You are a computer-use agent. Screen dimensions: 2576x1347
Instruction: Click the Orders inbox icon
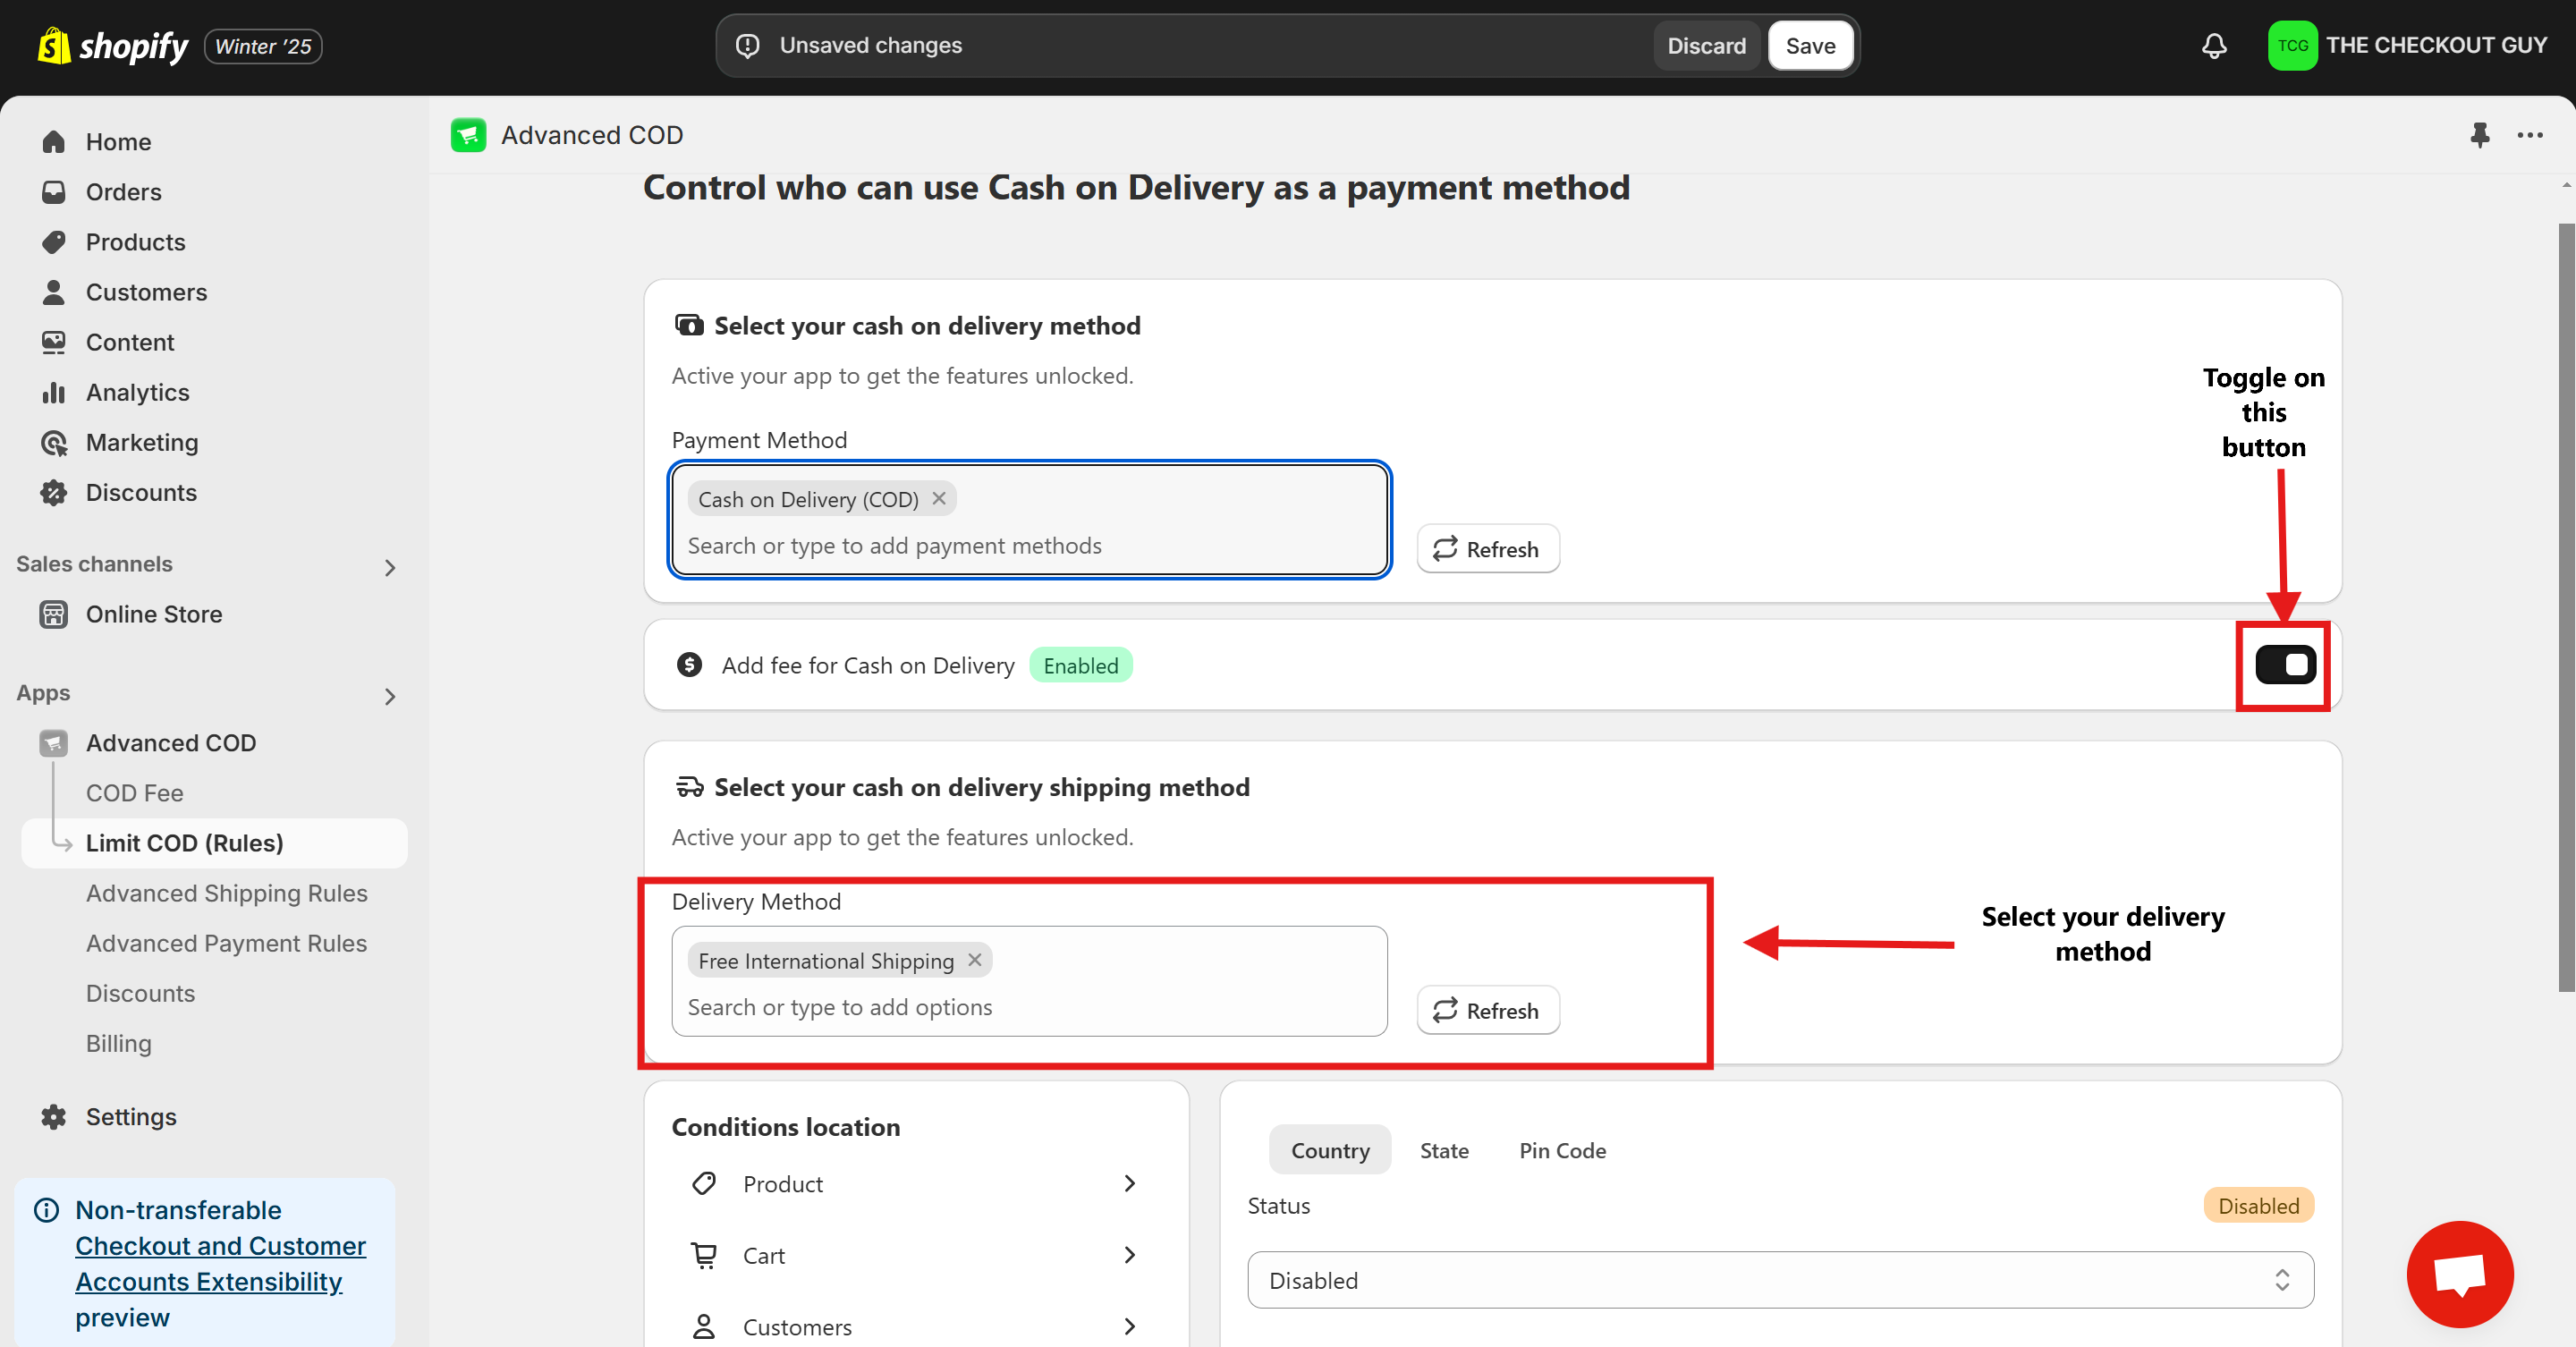[54, 192]
